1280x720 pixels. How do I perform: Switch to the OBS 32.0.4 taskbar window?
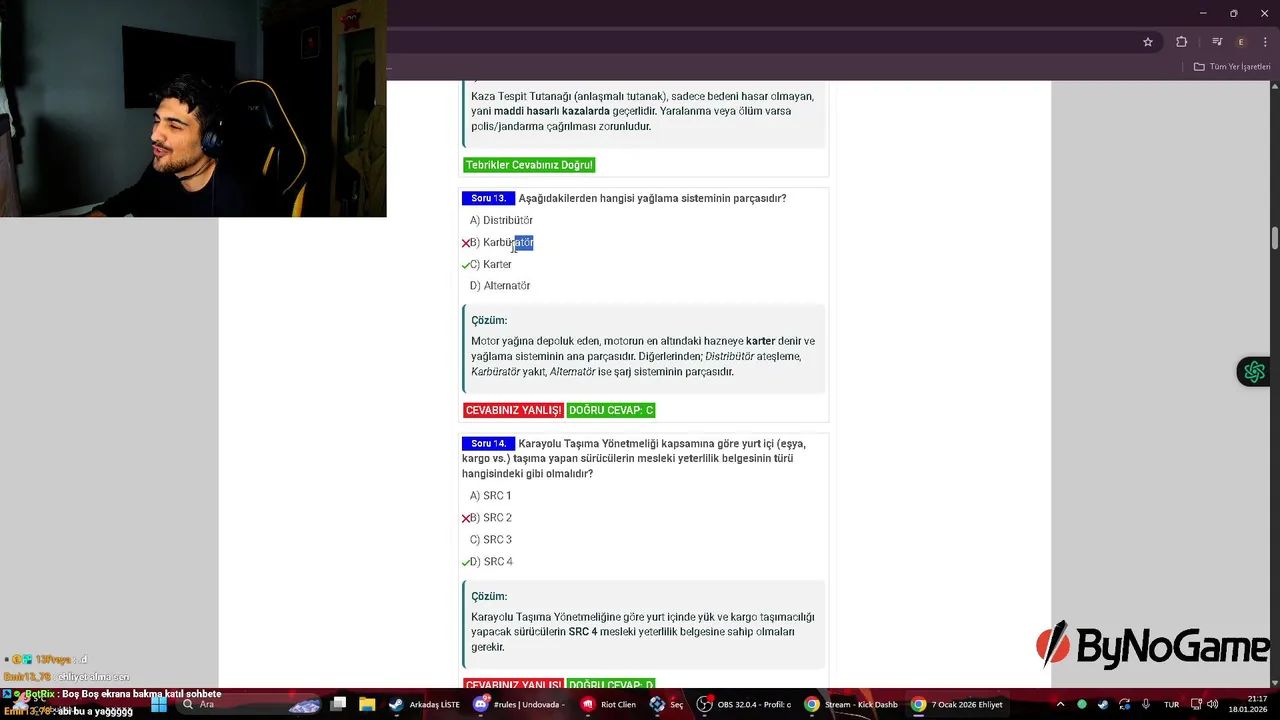point(744,704)
